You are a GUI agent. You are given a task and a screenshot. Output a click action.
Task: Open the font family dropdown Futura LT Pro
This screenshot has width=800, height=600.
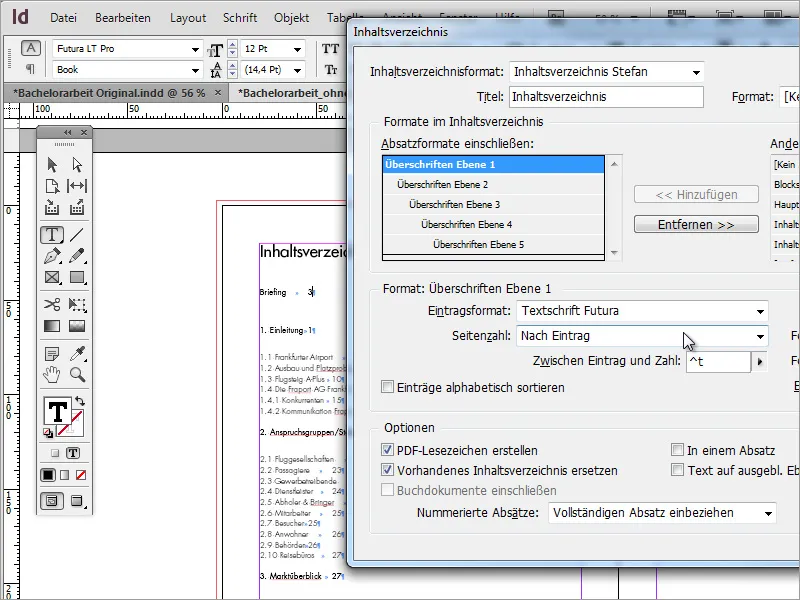(x=195, y=49)
